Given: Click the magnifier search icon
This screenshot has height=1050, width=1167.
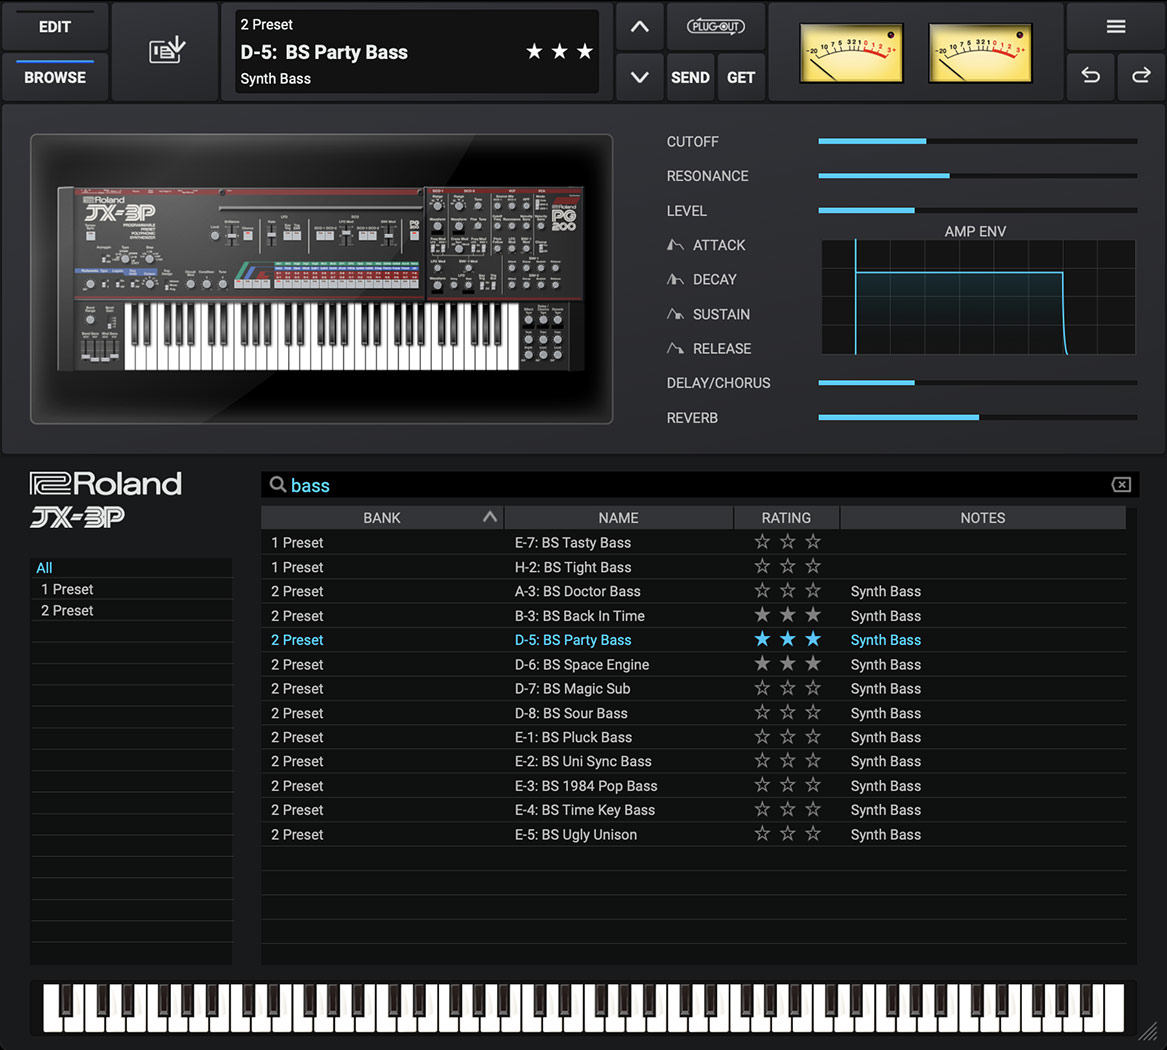Looking at the screenshot, I should click(278, 484).
